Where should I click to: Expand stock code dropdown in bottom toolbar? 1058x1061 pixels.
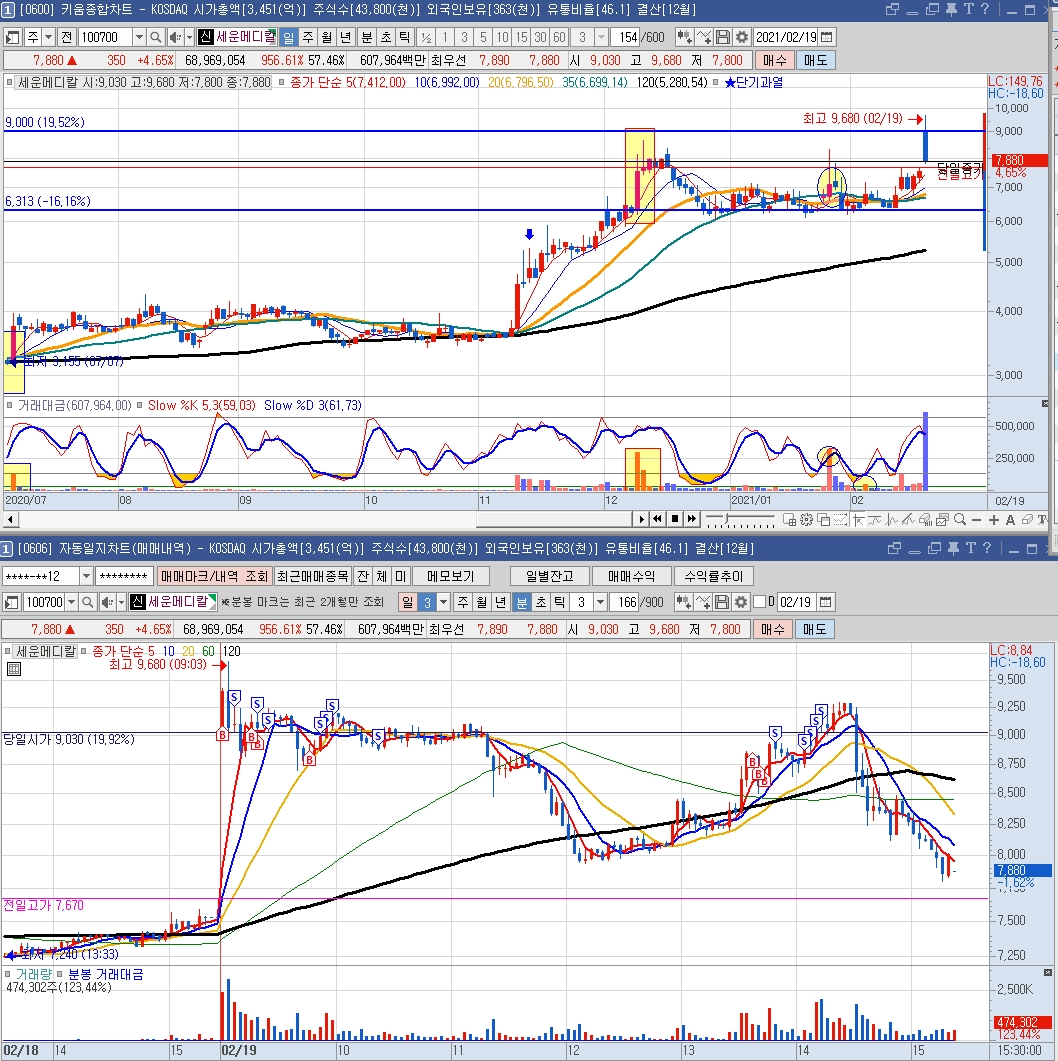coord(71,602)
